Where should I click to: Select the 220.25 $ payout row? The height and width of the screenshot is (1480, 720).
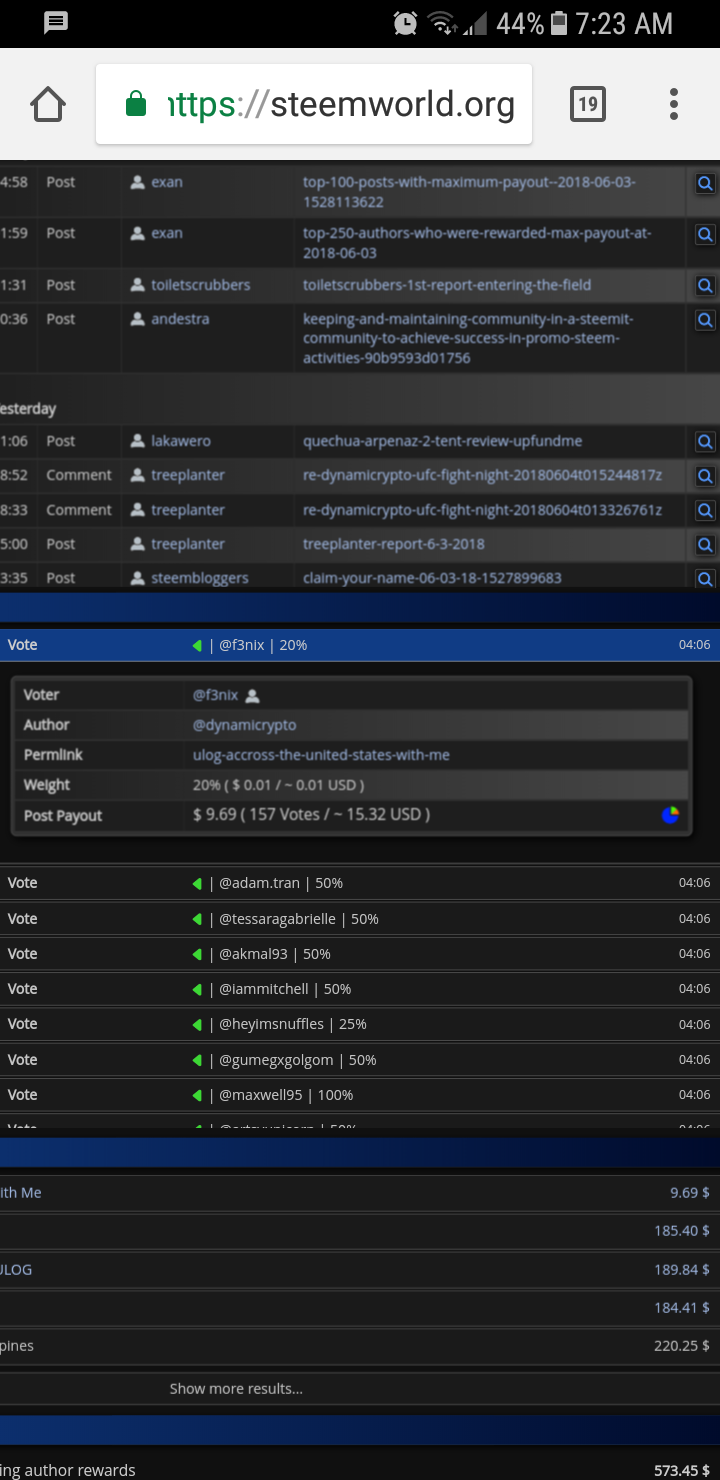[x=360, y=1346]
